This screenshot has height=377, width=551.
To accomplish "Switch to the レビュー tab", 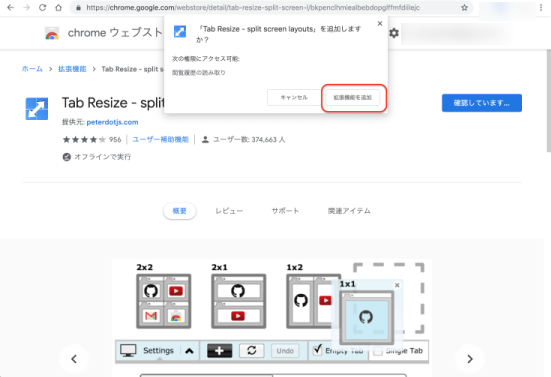I will tap(229, 211).
